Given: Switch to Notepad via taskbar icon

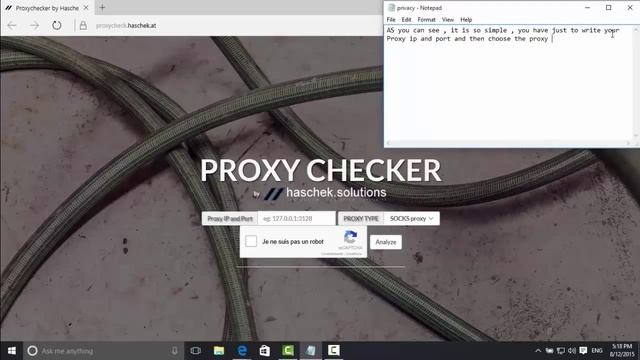Looking at the screenshot, I should (x=311, y=351).
